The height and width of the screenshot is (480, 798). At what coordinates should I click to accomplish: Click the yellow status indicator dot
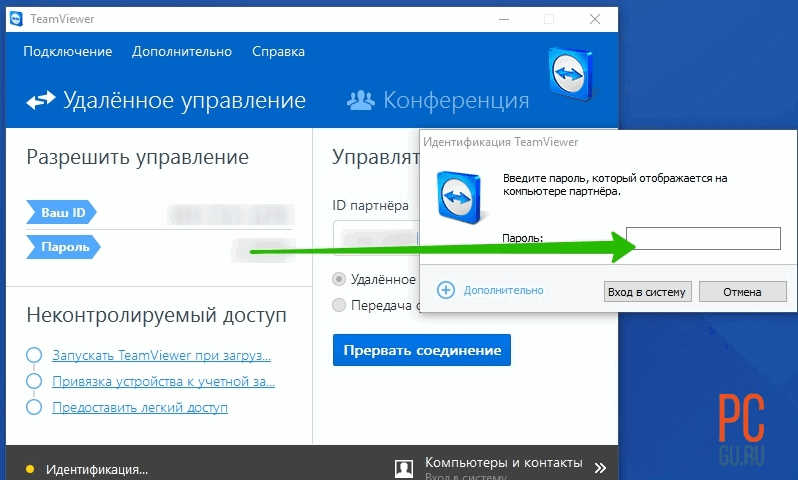(30, 469)
